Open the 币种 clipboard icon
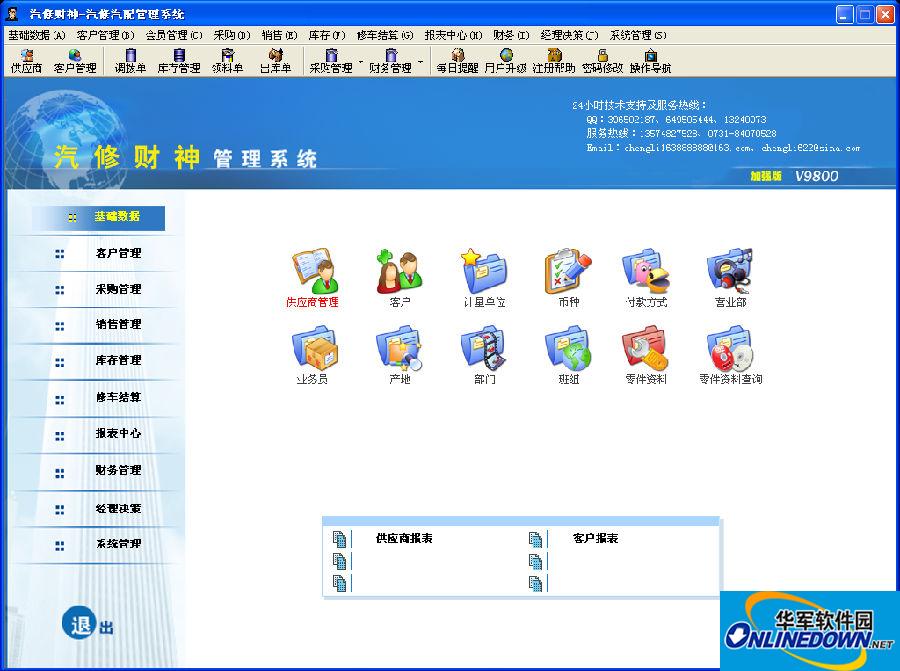The width and height of the screenshot is (900, 671). pos(568,278)
